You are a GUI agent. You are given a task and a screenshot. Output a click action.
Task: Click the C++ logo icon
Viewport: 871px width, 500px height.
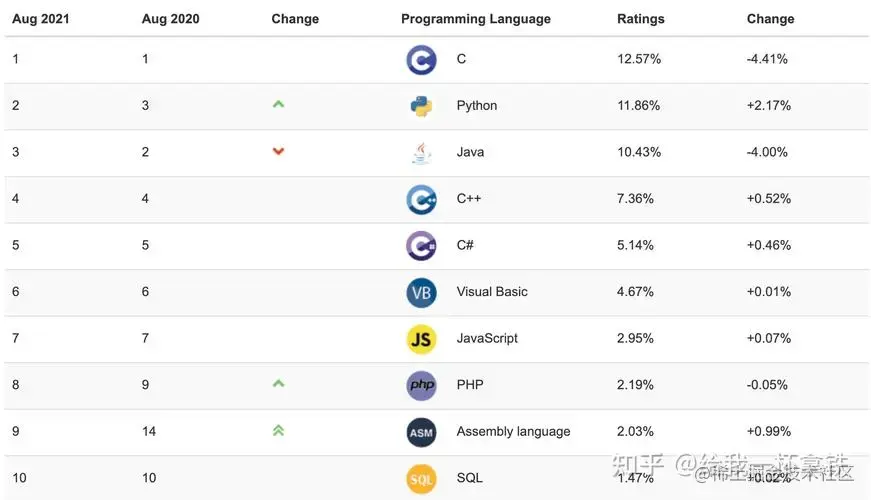pos(421,199)
